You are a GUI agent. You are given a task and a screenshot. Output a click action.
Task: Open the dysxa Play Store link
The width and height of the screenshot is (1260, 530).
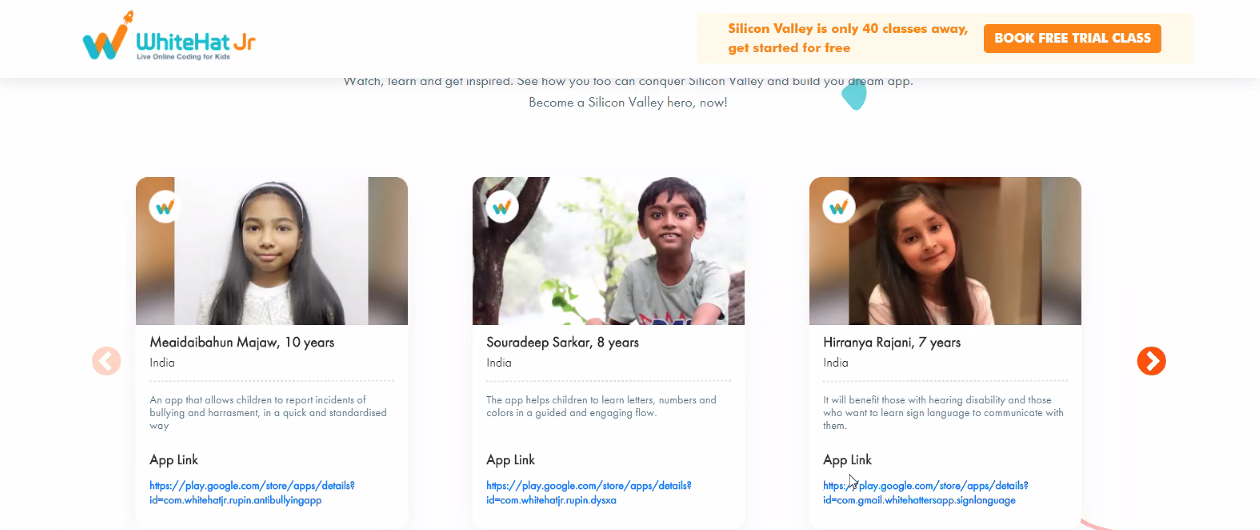click(588, 492)
